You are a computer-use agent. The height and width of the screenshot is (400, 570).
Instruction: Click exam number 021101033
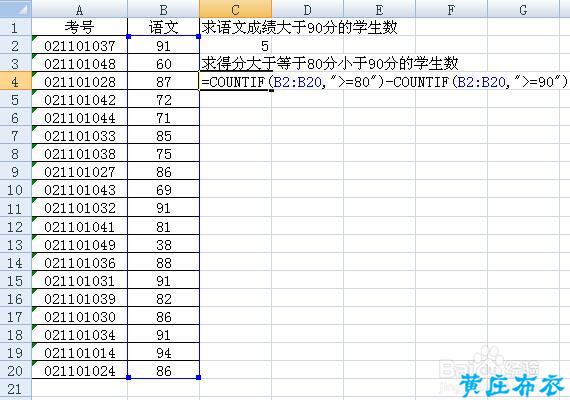coord(80,135)
